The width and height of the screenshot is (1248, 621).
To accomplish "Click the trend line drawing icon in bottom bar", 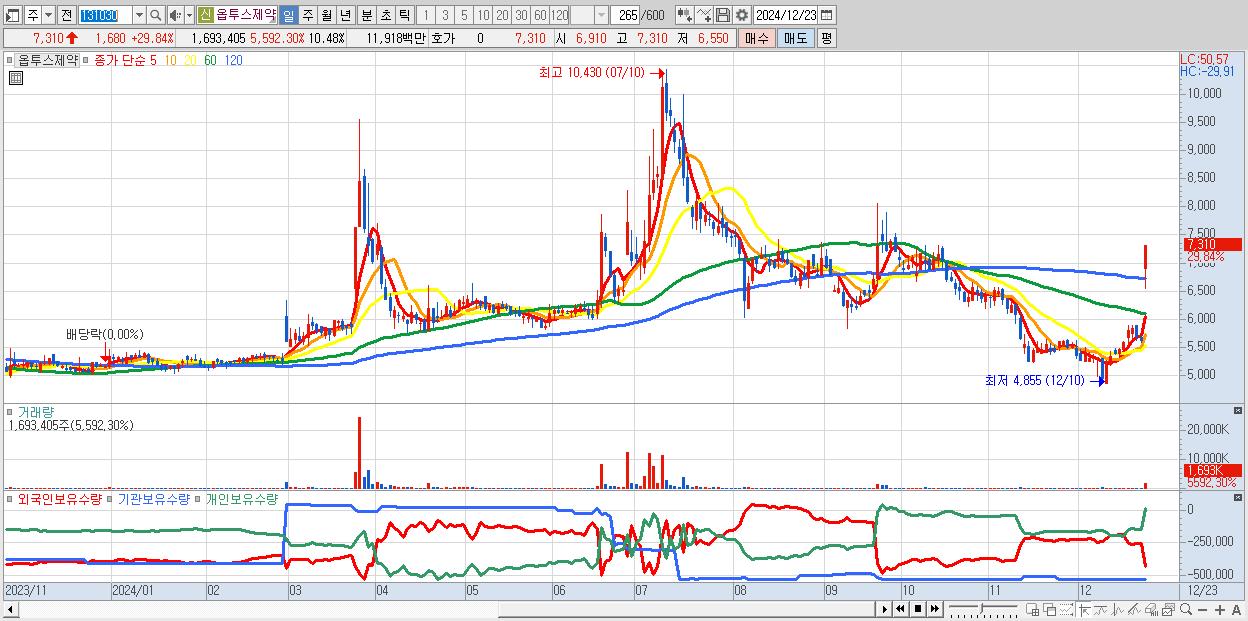I will coord(1134,609).
